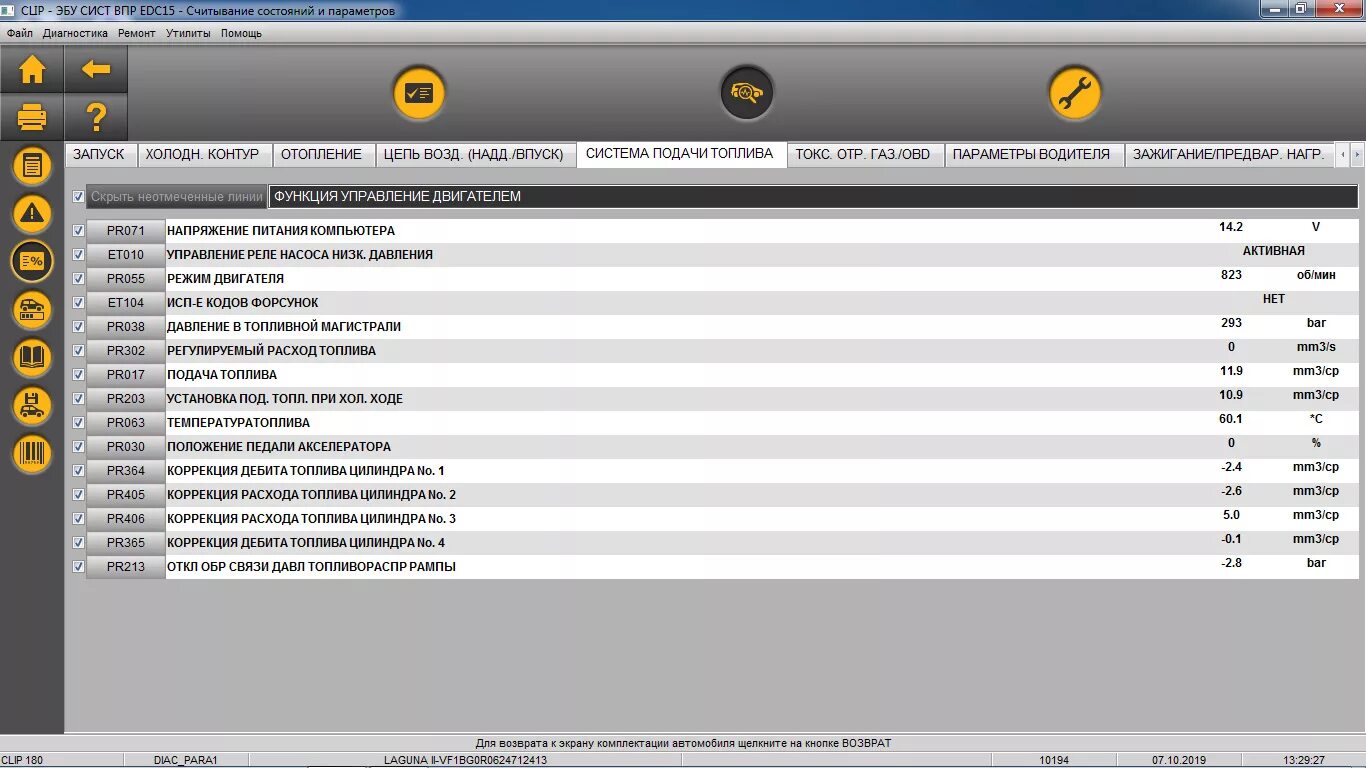The height and width of the screenshot is (768, 1366).
Task: Uncheck the PR203 row checkbox
Action: tap(79, 398)
